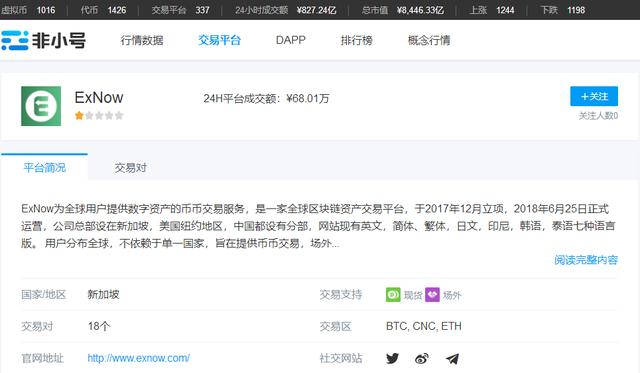The image size is (640, 373).
Task: Open the ExNow exchange logo
Action: (41, 106)
